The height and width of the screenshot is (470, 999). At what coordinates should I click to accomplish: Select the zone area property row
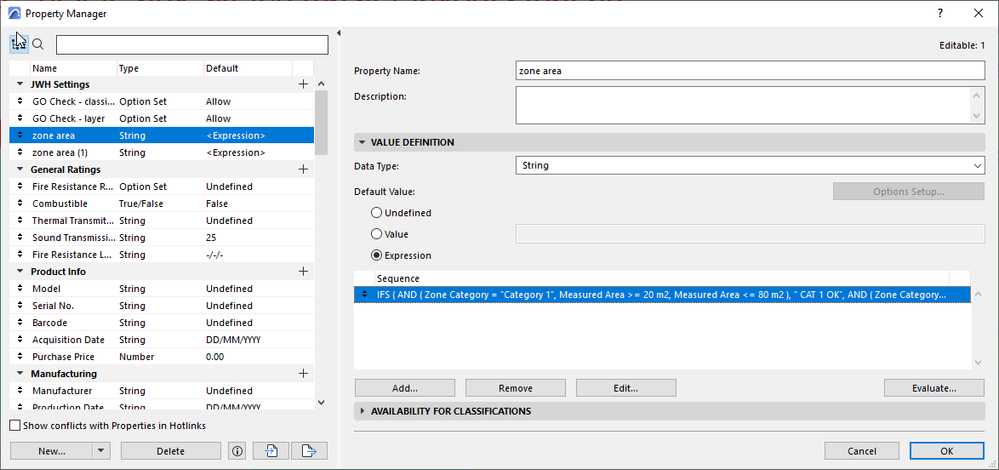(162, 136)
